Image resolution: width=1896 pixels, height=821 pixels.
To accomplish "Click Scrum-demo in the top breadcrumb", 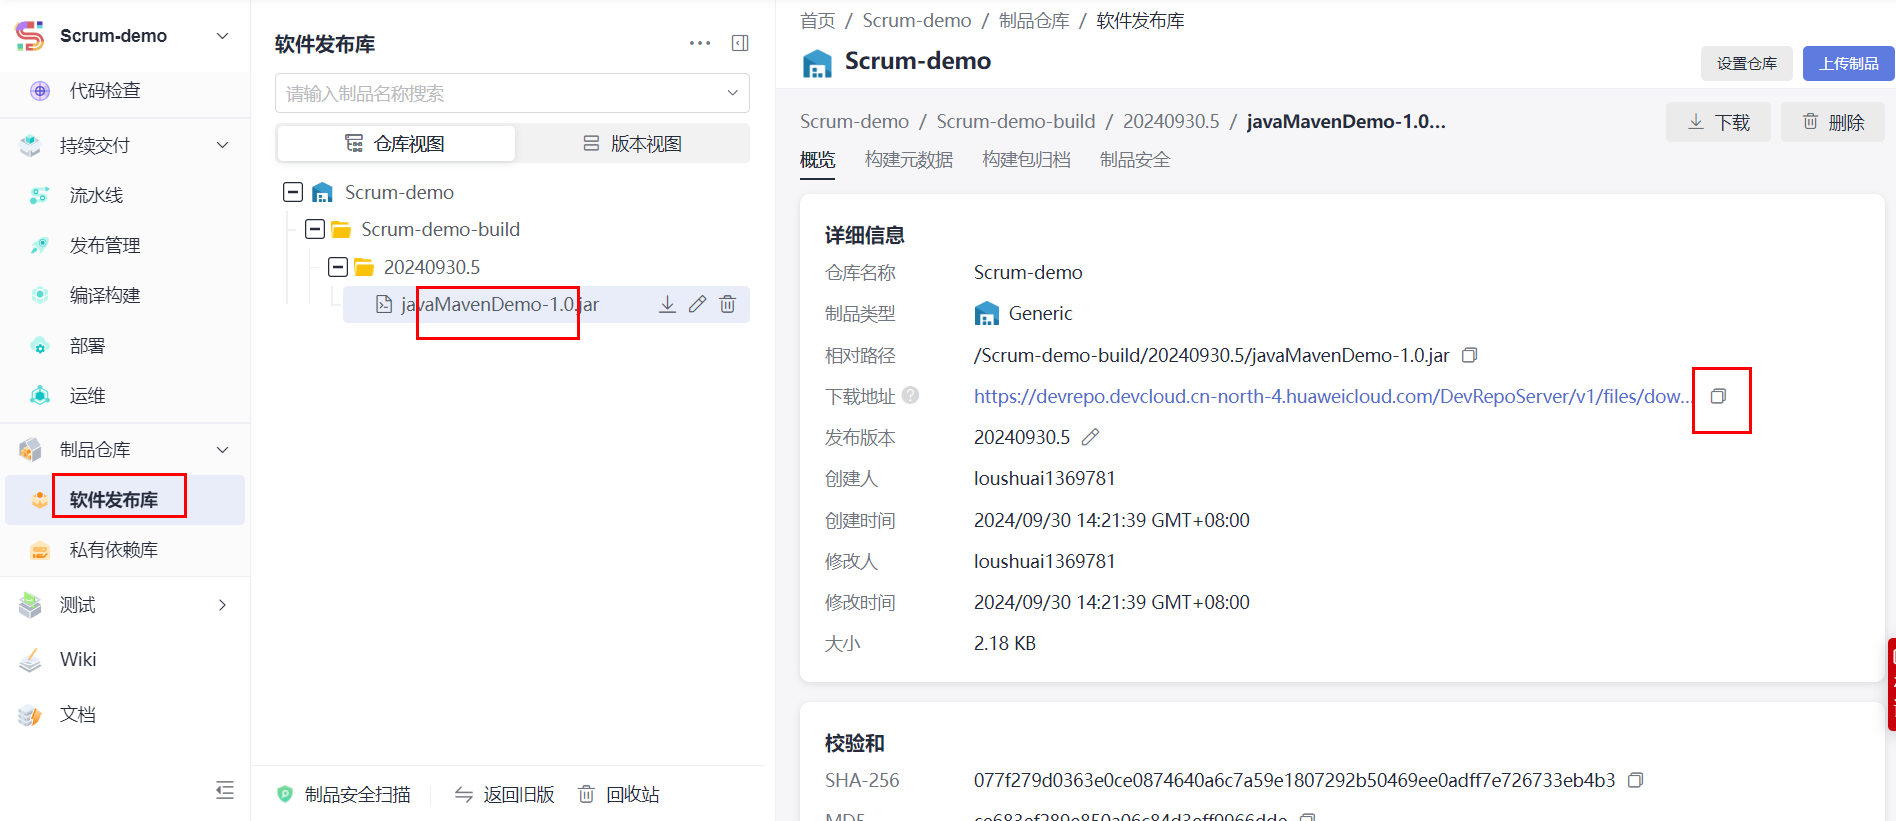I will pos(917,21).
